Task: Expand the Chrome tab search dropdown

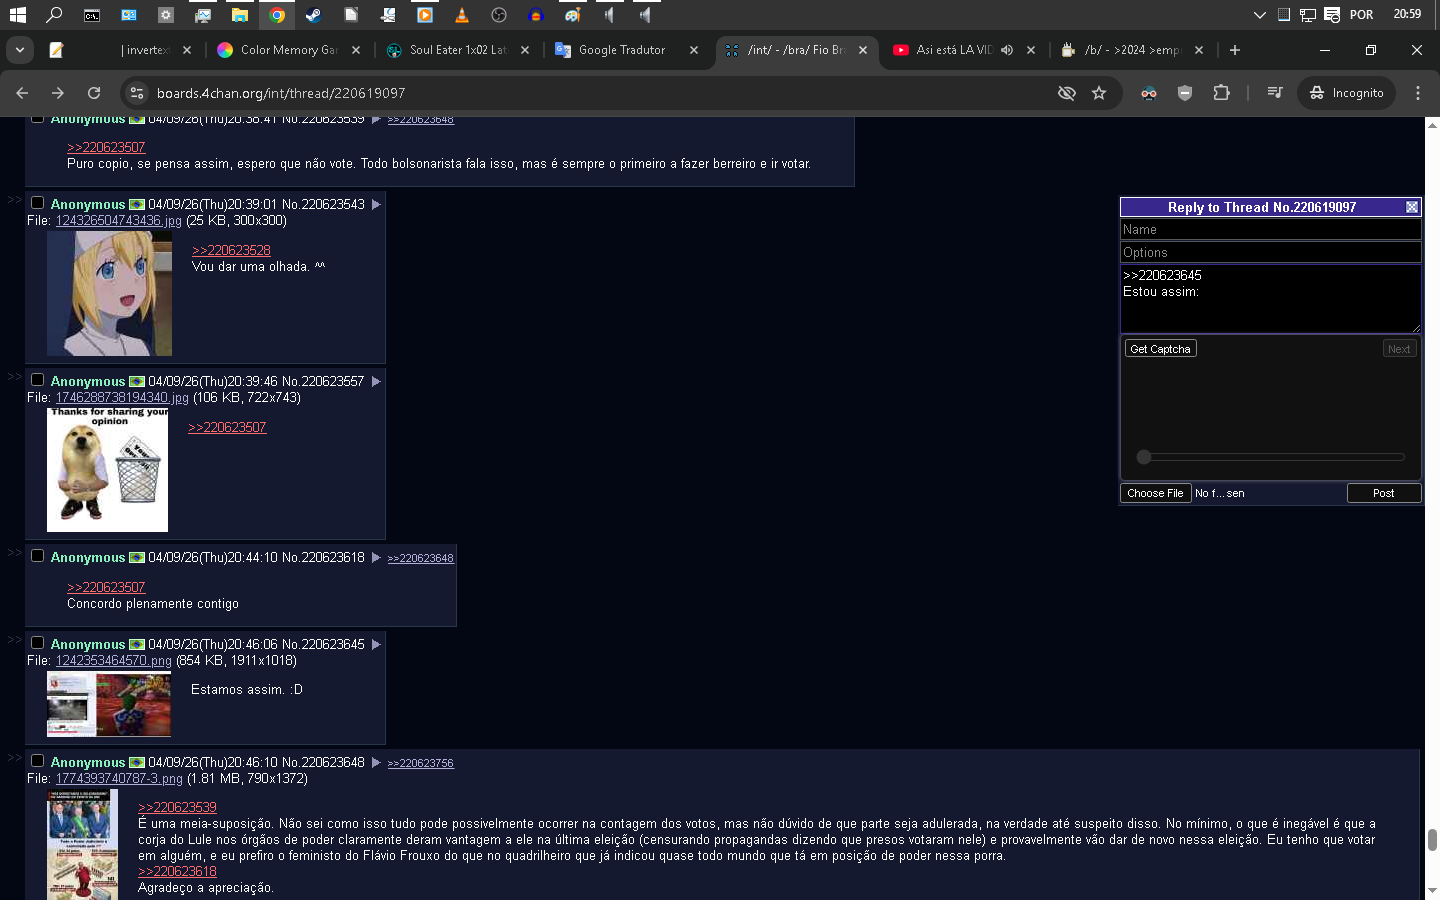Action: [20, 50]
